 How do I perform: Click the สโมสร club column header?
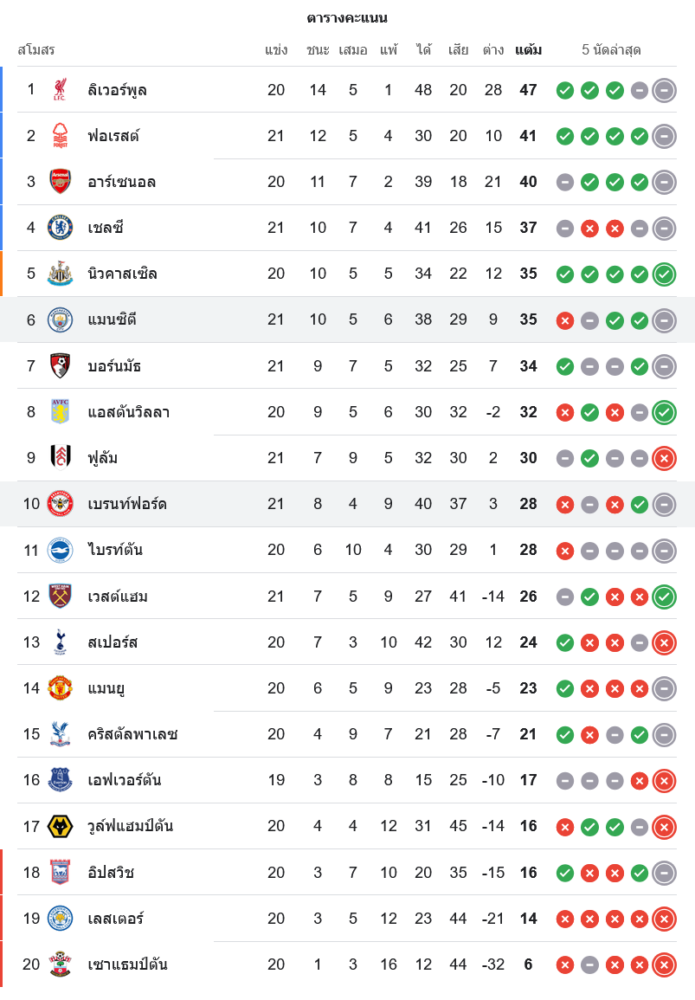click(36, 49)
